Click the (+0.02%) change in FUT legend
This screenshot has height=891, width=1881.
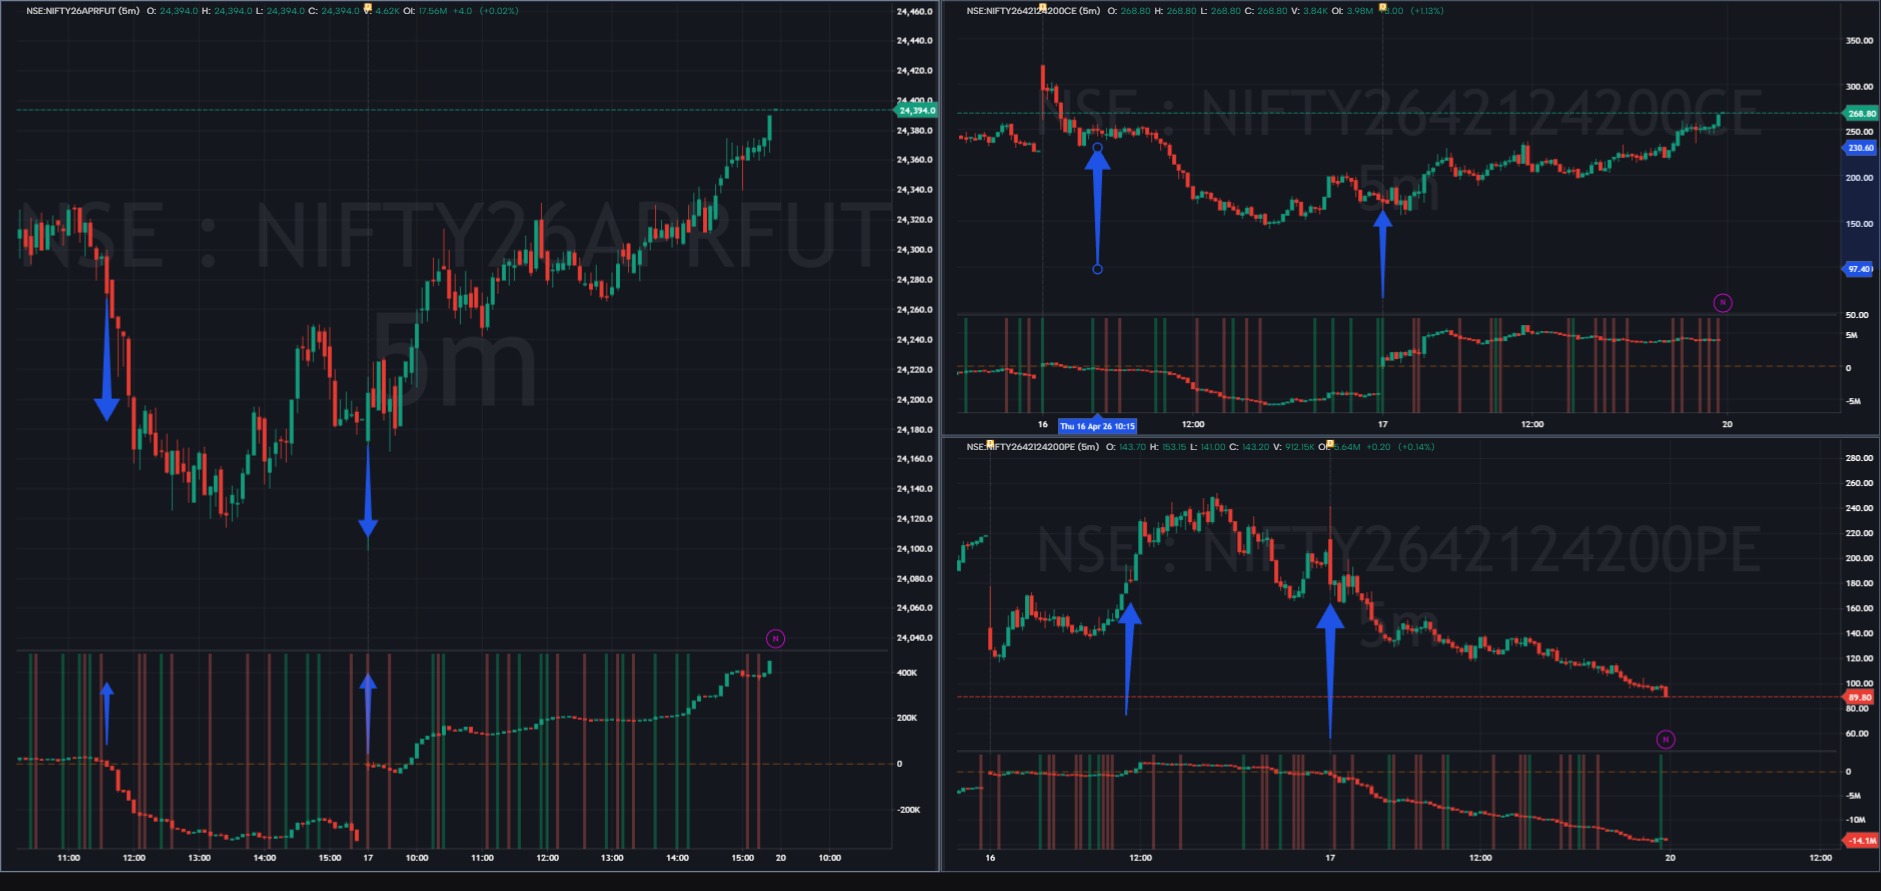point(499,11)
